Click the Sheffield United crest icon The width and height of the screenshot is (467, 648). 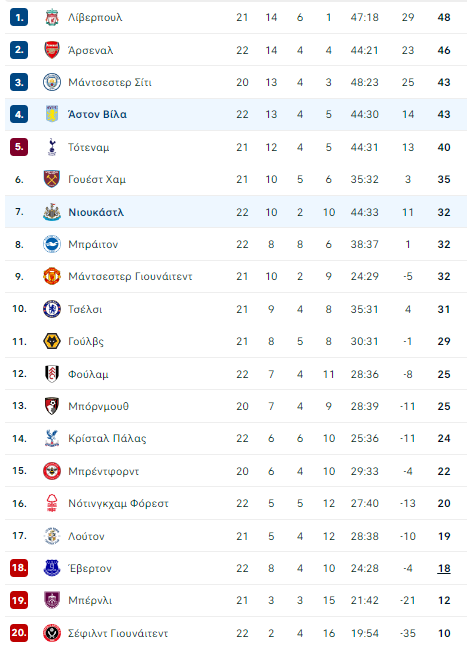click(x=52, y=633)
